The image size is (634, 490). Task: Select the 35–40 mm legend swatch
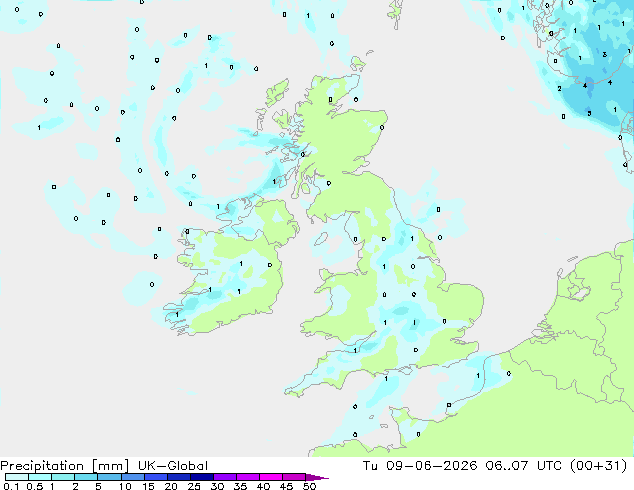pyautogui.click(x=247, y=477)
